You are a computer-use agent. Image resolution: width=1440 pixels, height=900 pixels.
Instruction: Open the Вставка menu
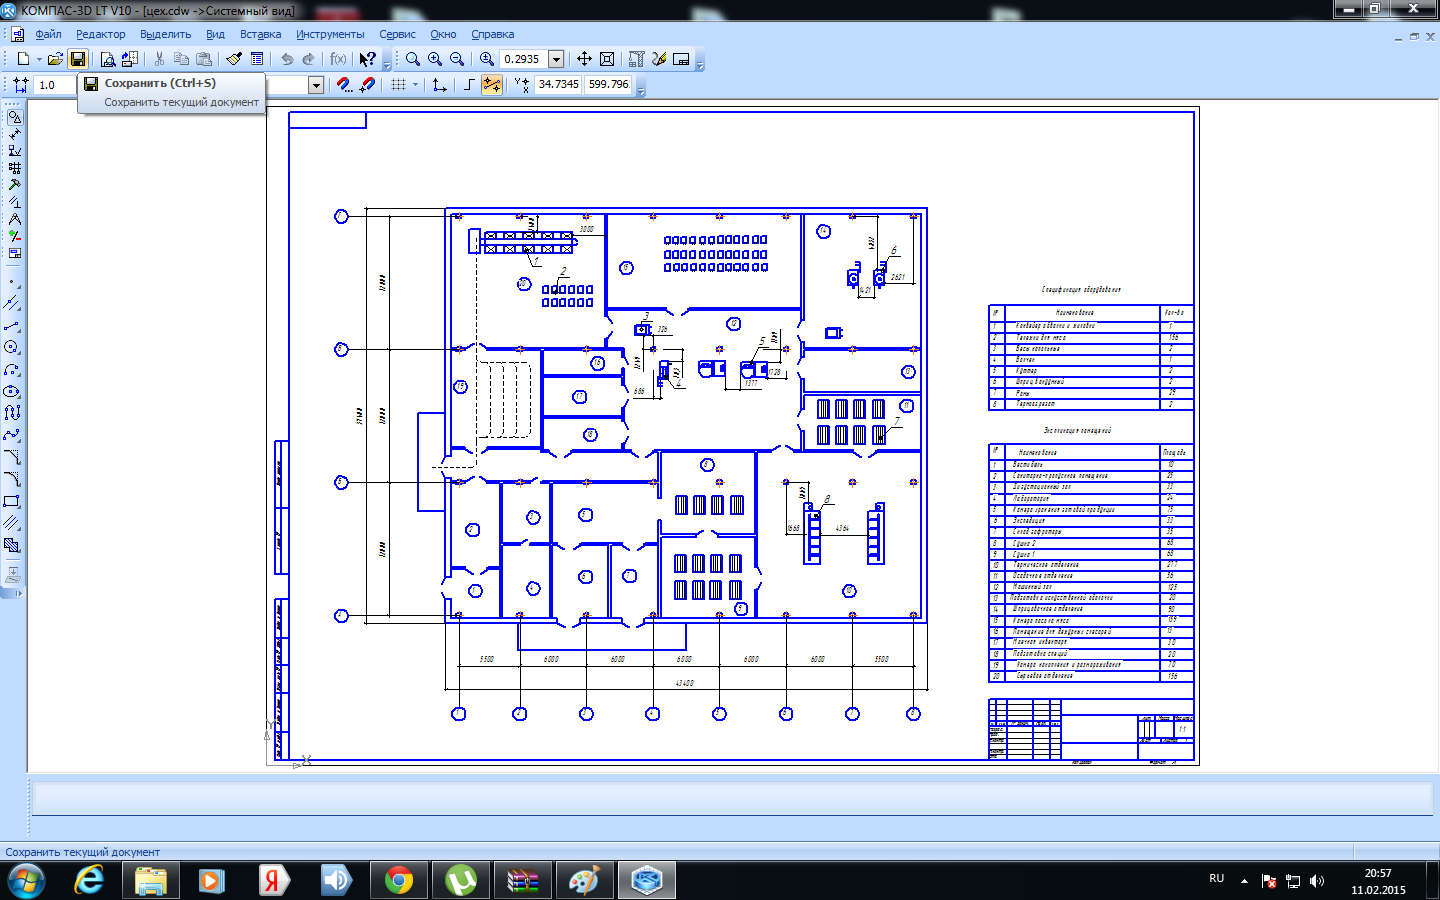[260, 34]
